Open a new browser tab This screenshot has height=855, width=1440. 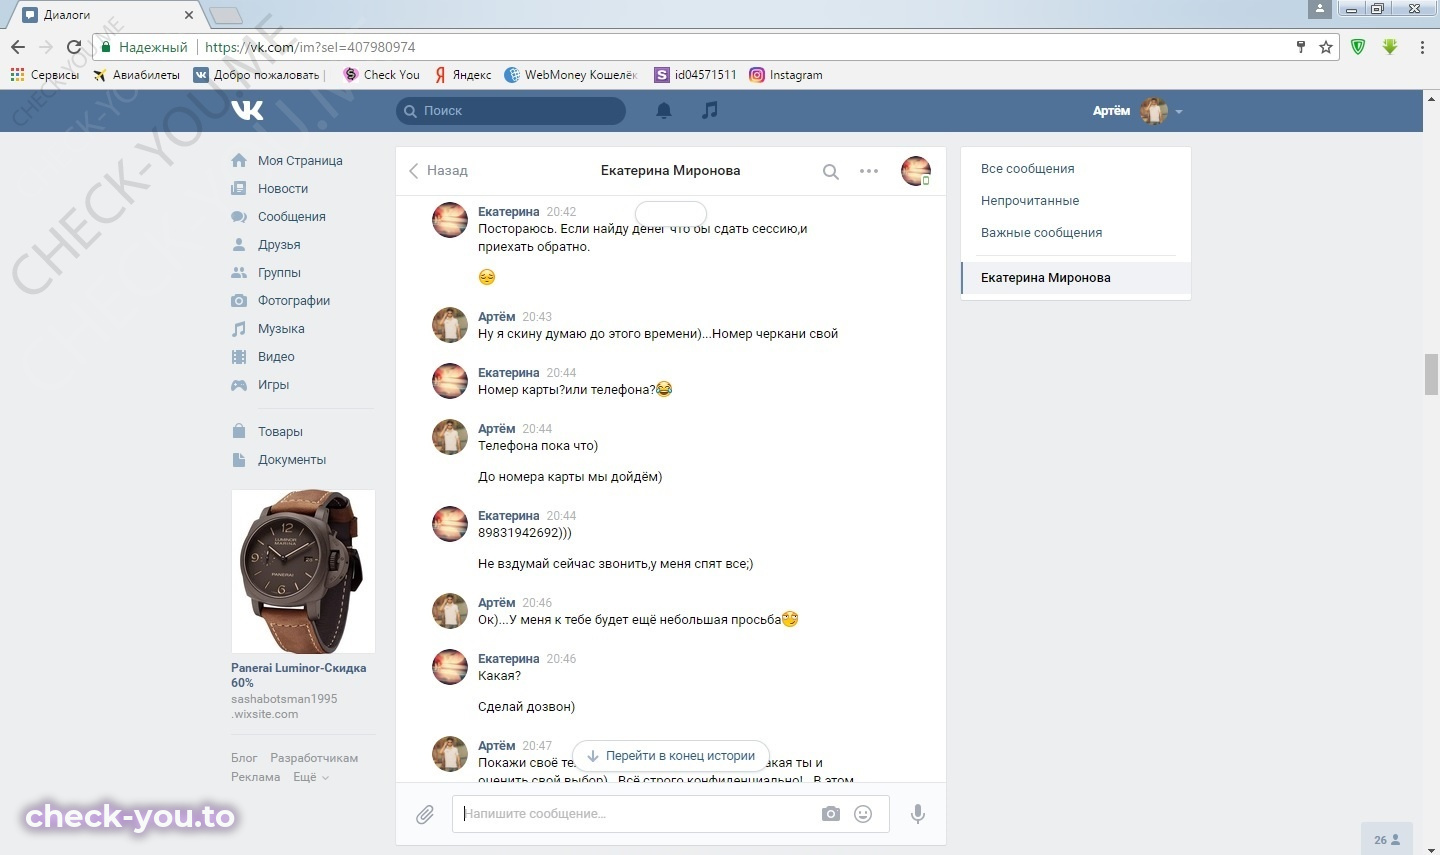pos(226,15)
